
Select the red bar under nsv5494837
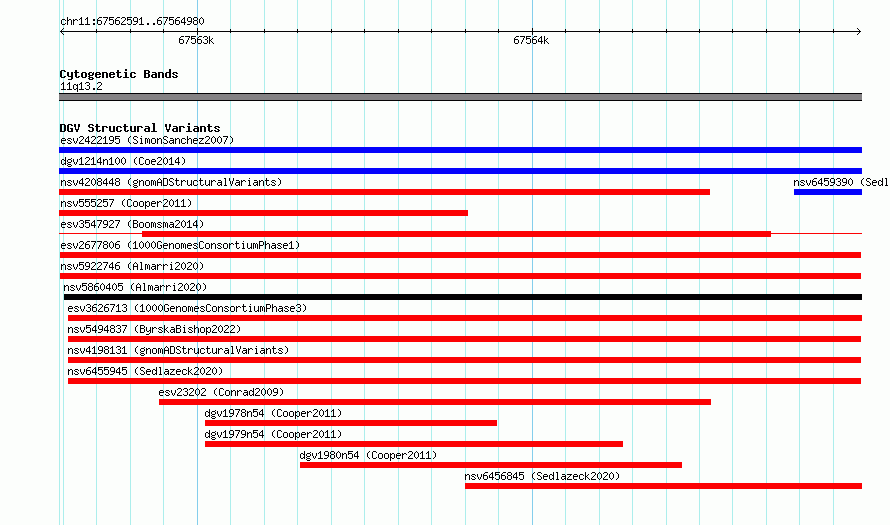[x=464, y=339]
